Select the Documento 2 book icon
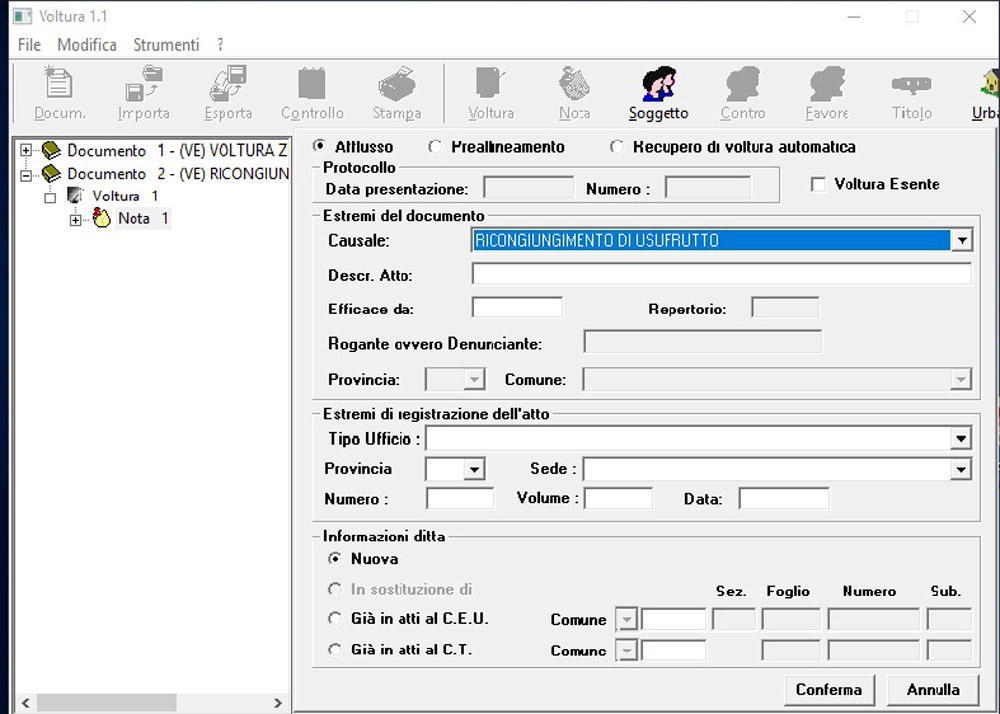1000x714 pixels. [51, 173]
